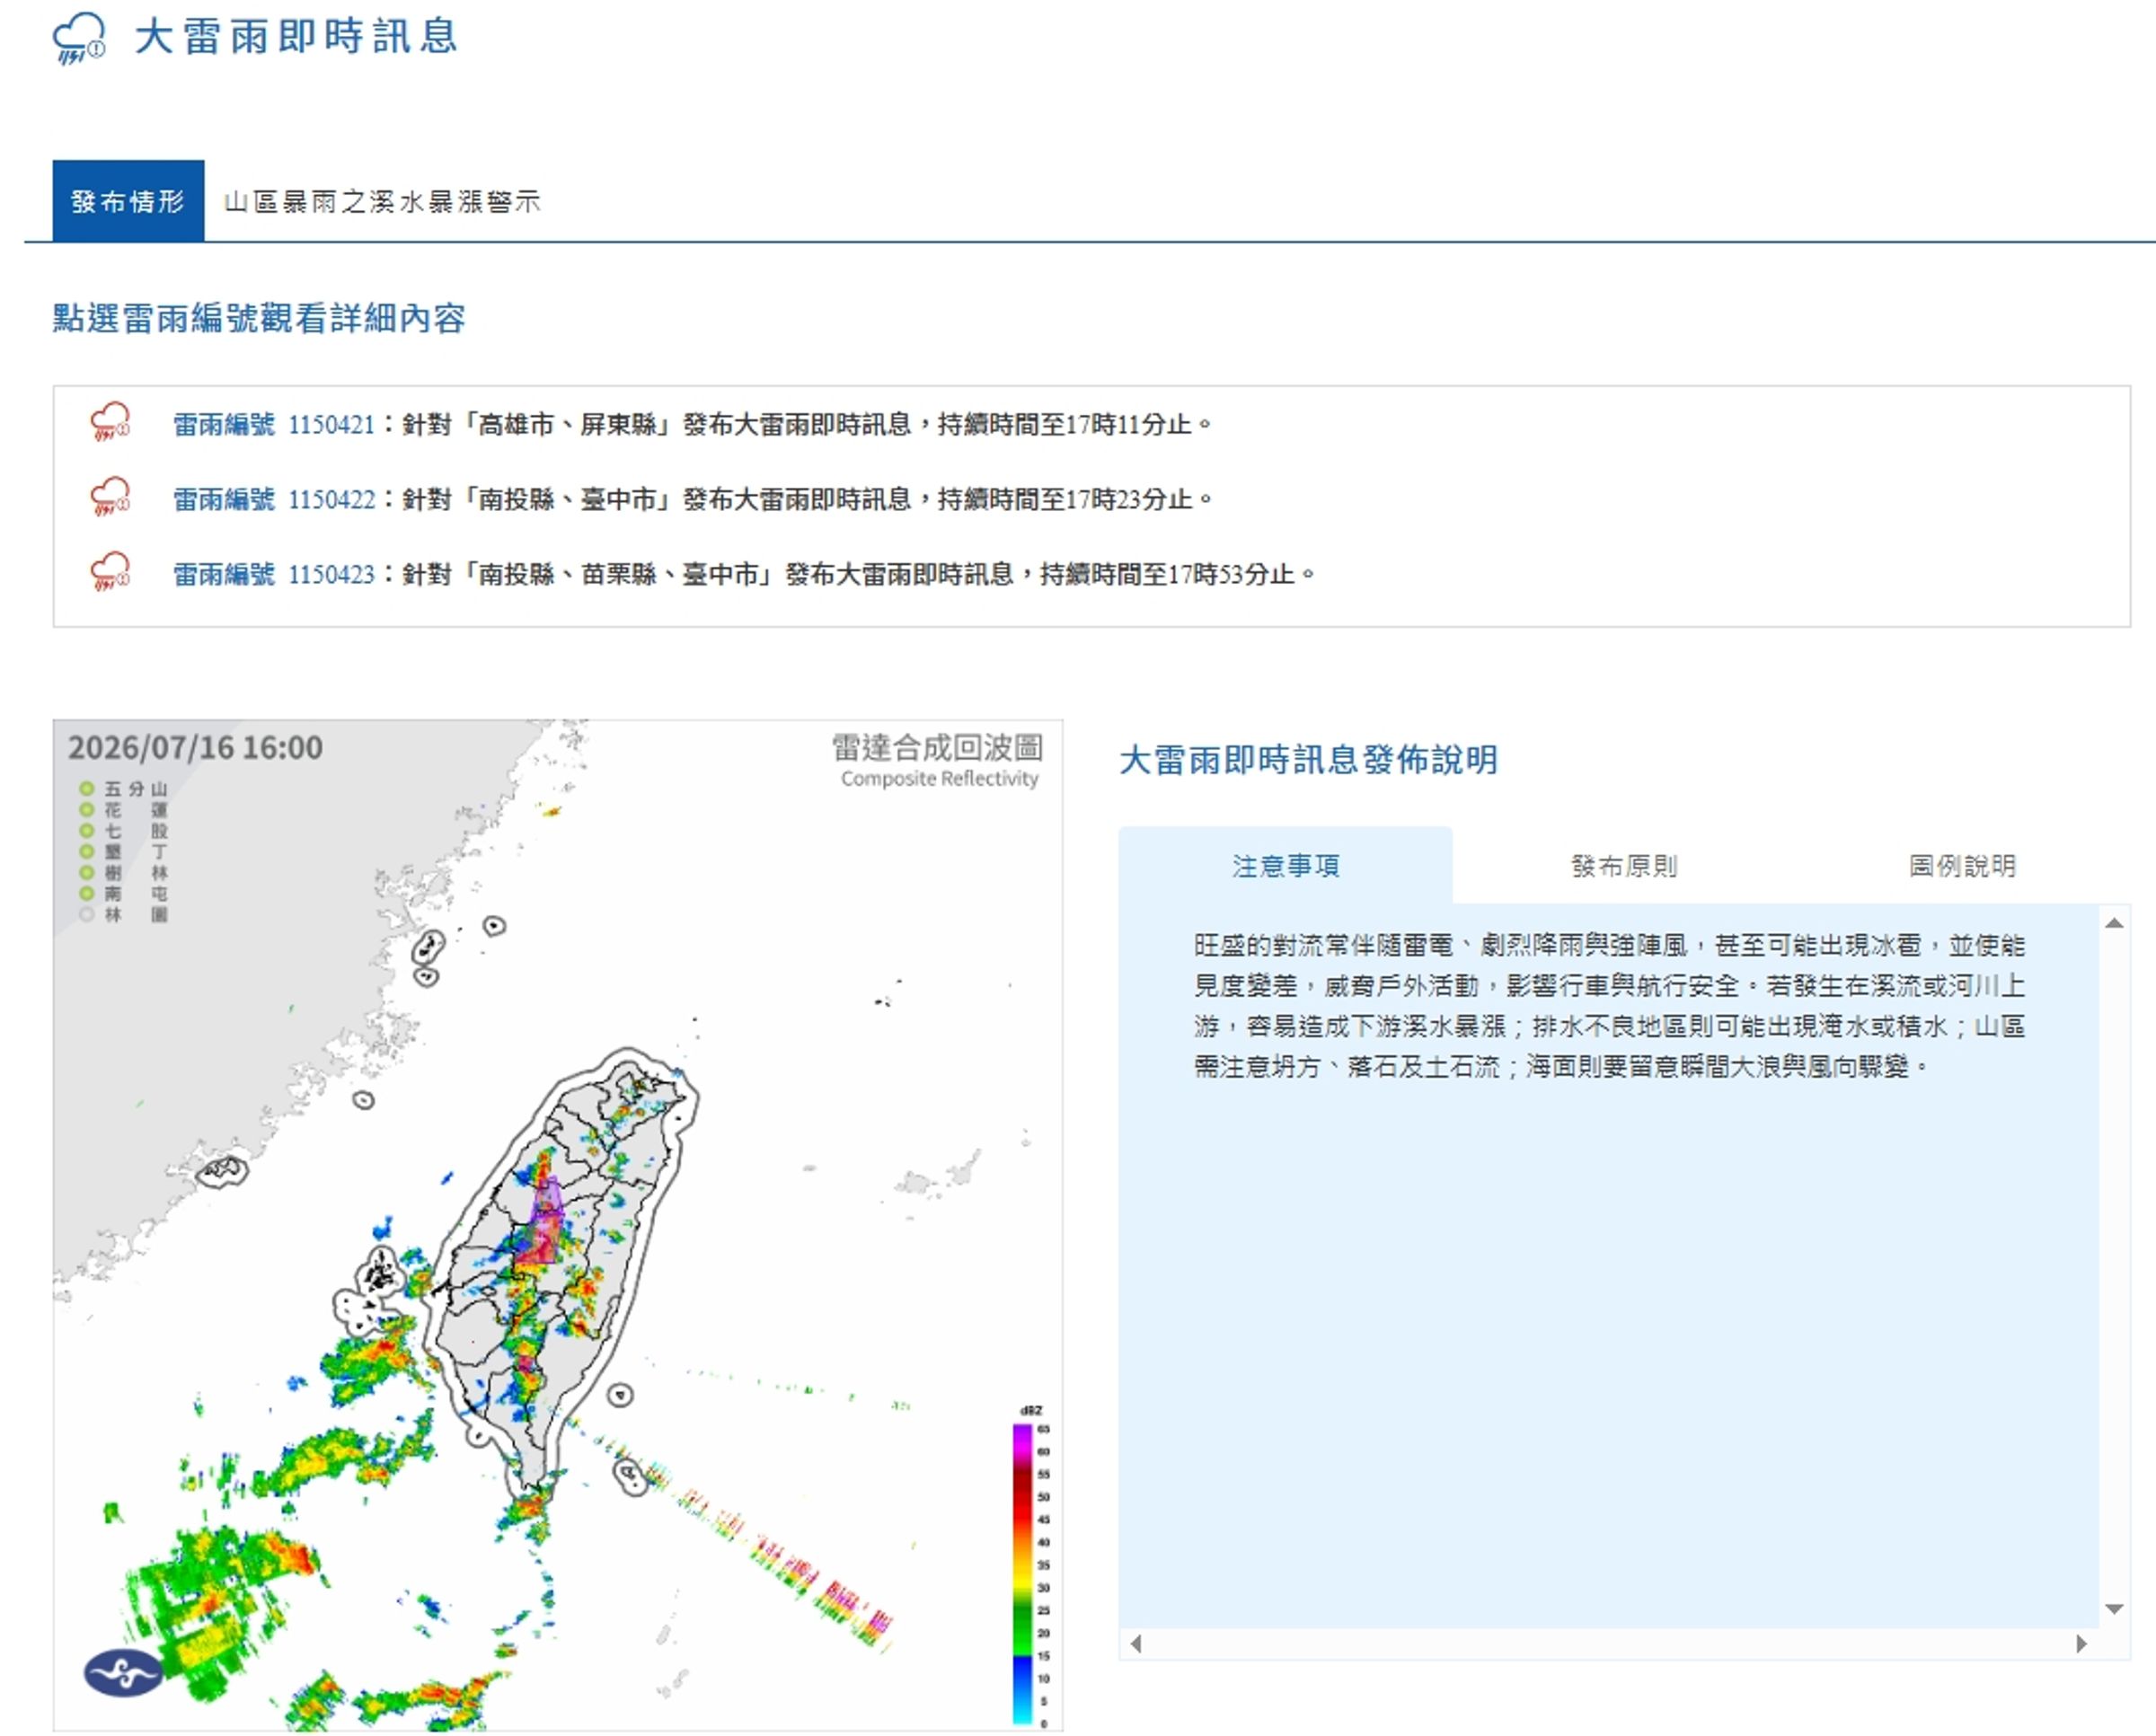Click the red storm icon for 1150423

pos(110,572)
